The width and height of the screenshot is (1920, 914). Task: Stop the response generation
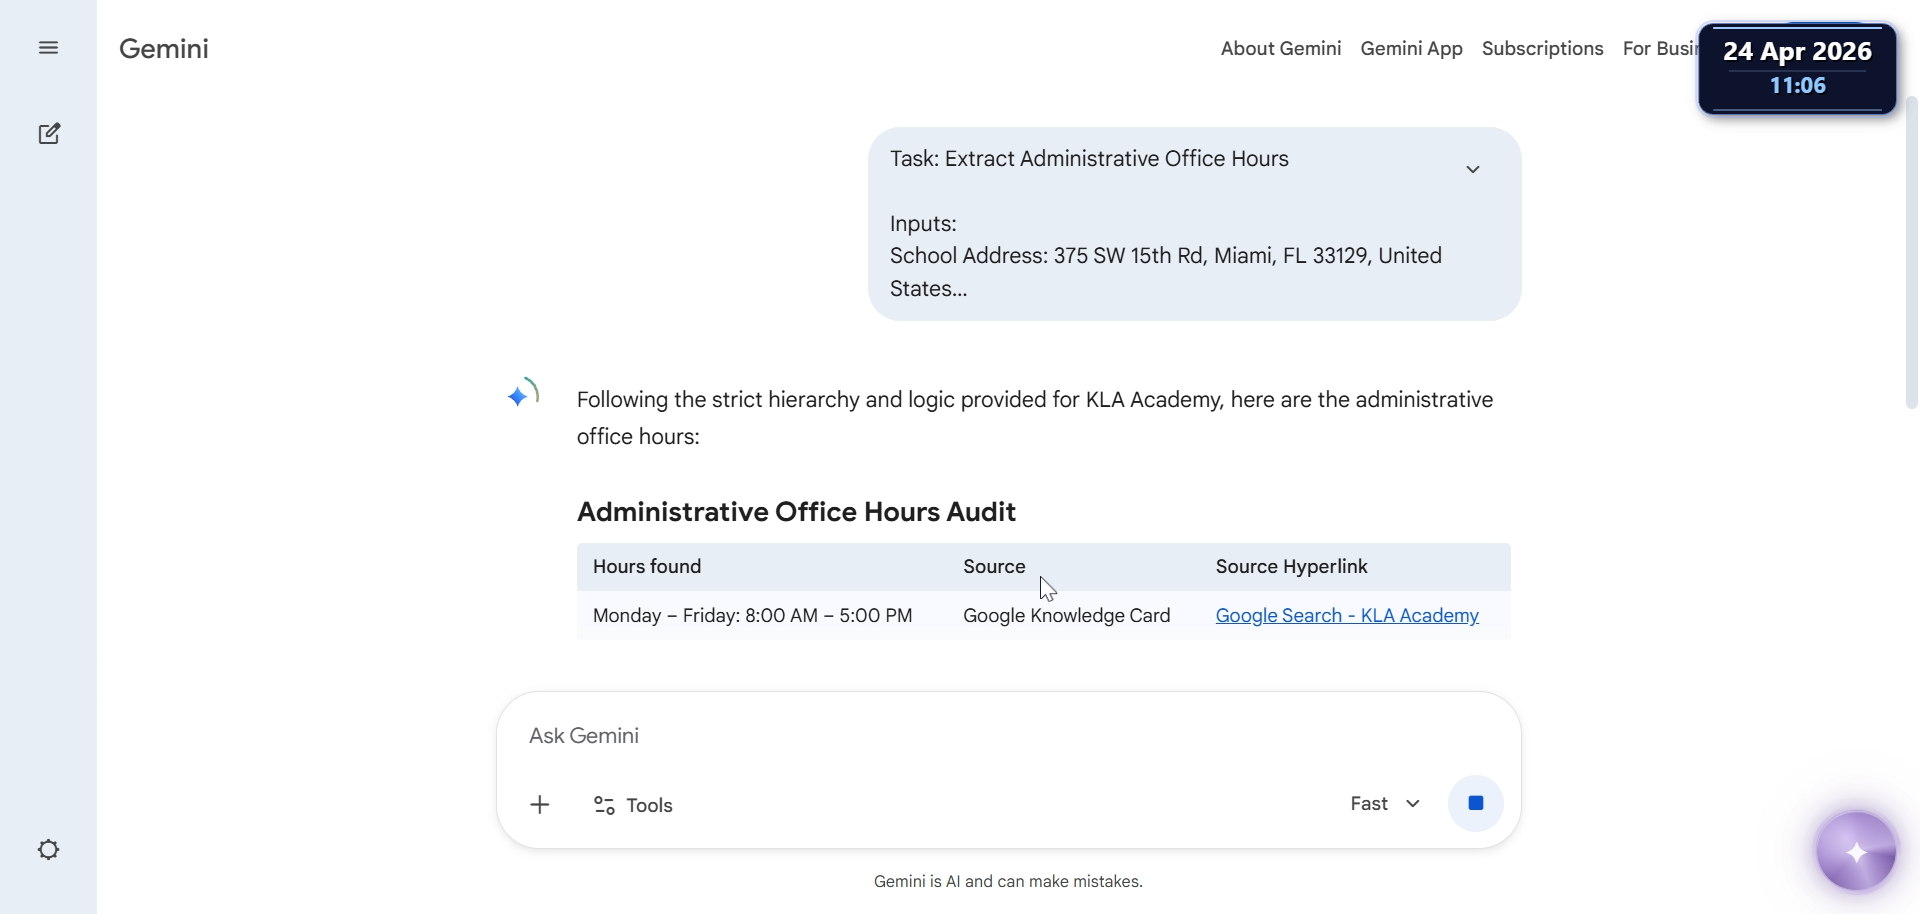(1475, 803)
